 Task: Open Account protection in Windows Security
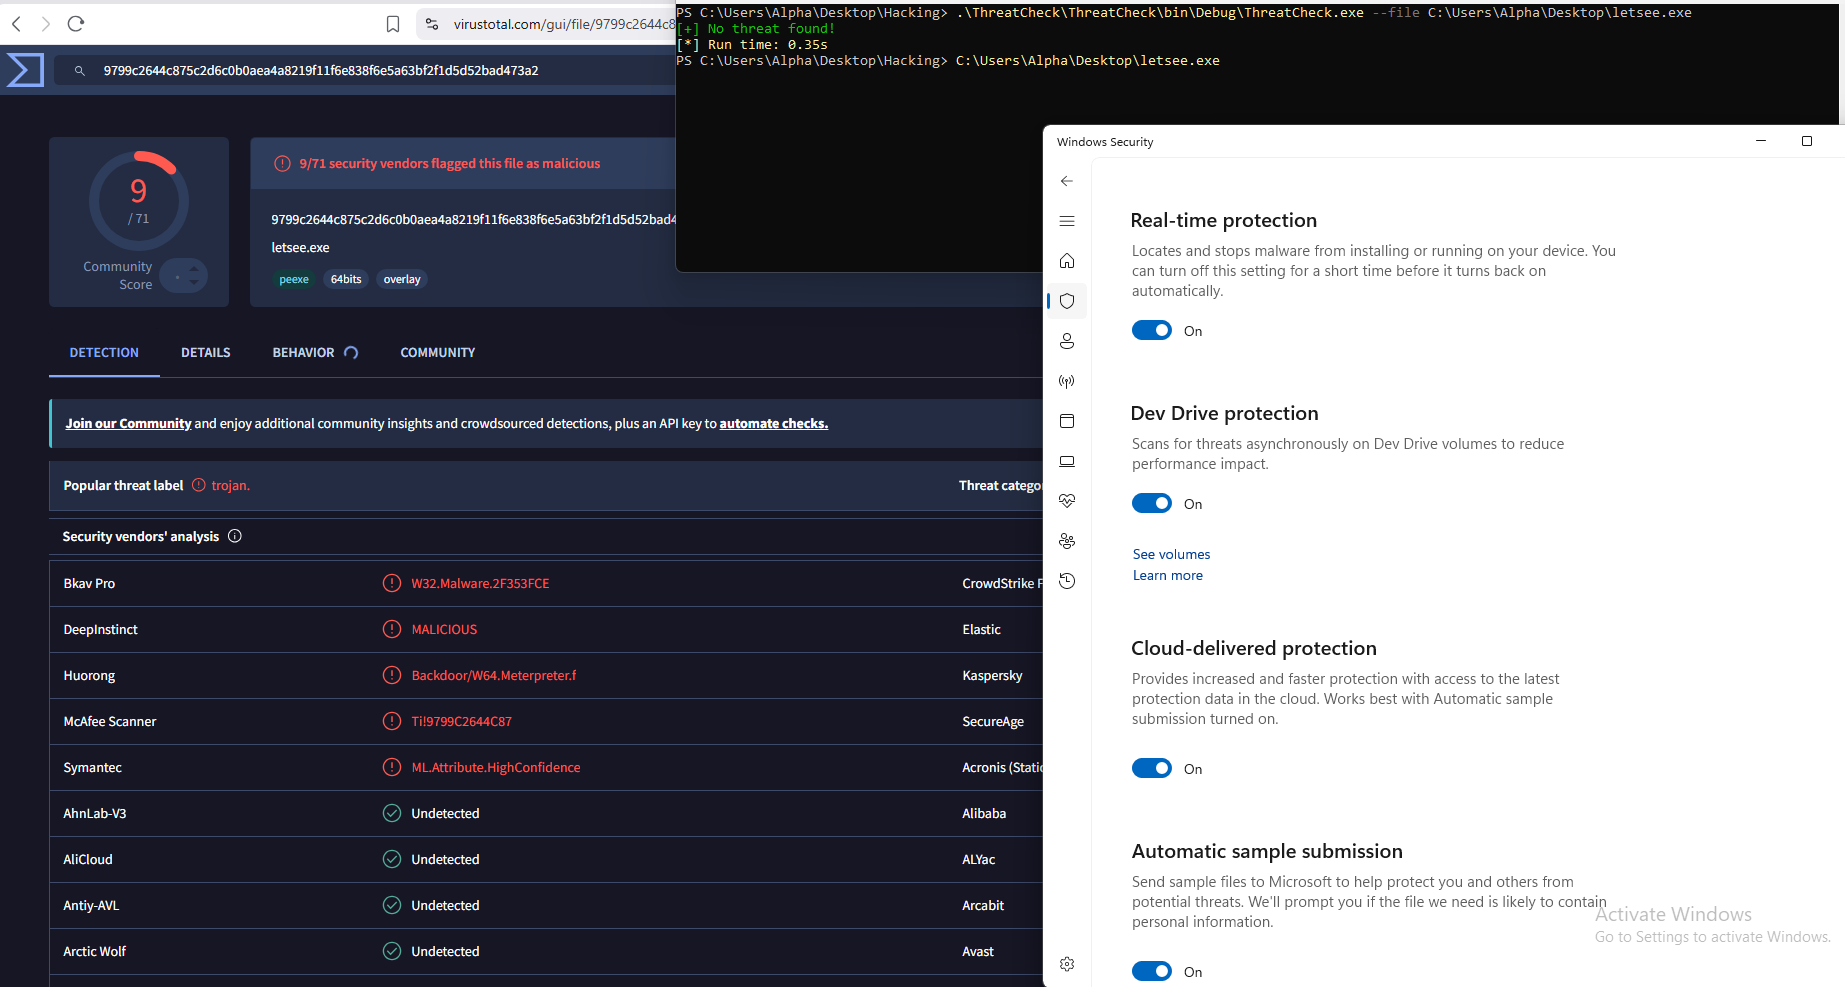[1067, 341]
